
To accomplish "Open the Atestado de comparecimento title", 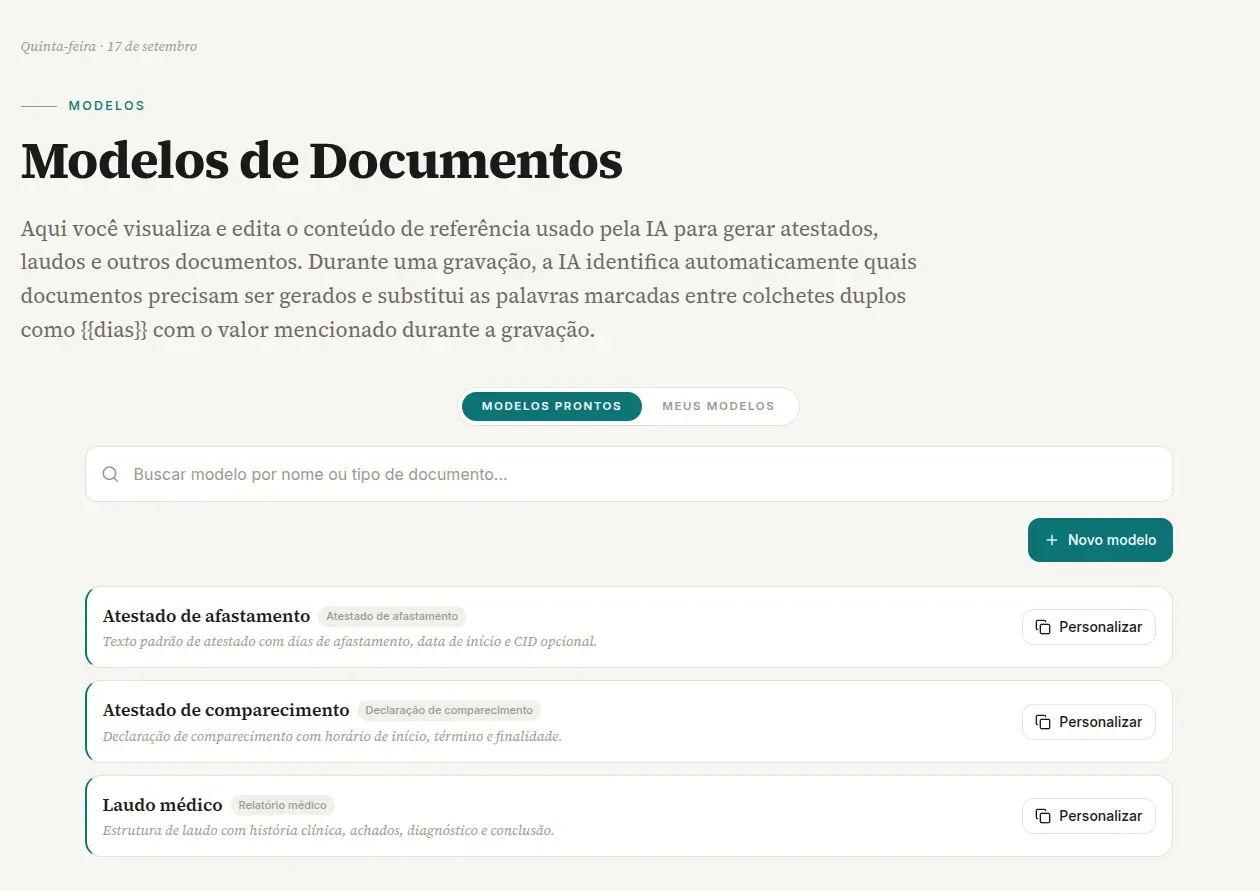I will [226, 710].
